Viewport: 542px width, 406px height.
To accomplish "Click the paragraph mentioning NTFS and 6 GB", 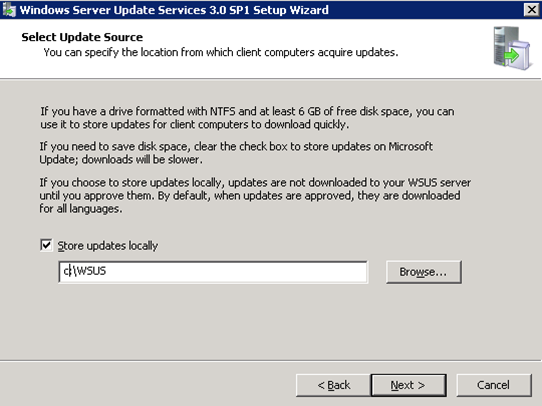I will [247, 118].
